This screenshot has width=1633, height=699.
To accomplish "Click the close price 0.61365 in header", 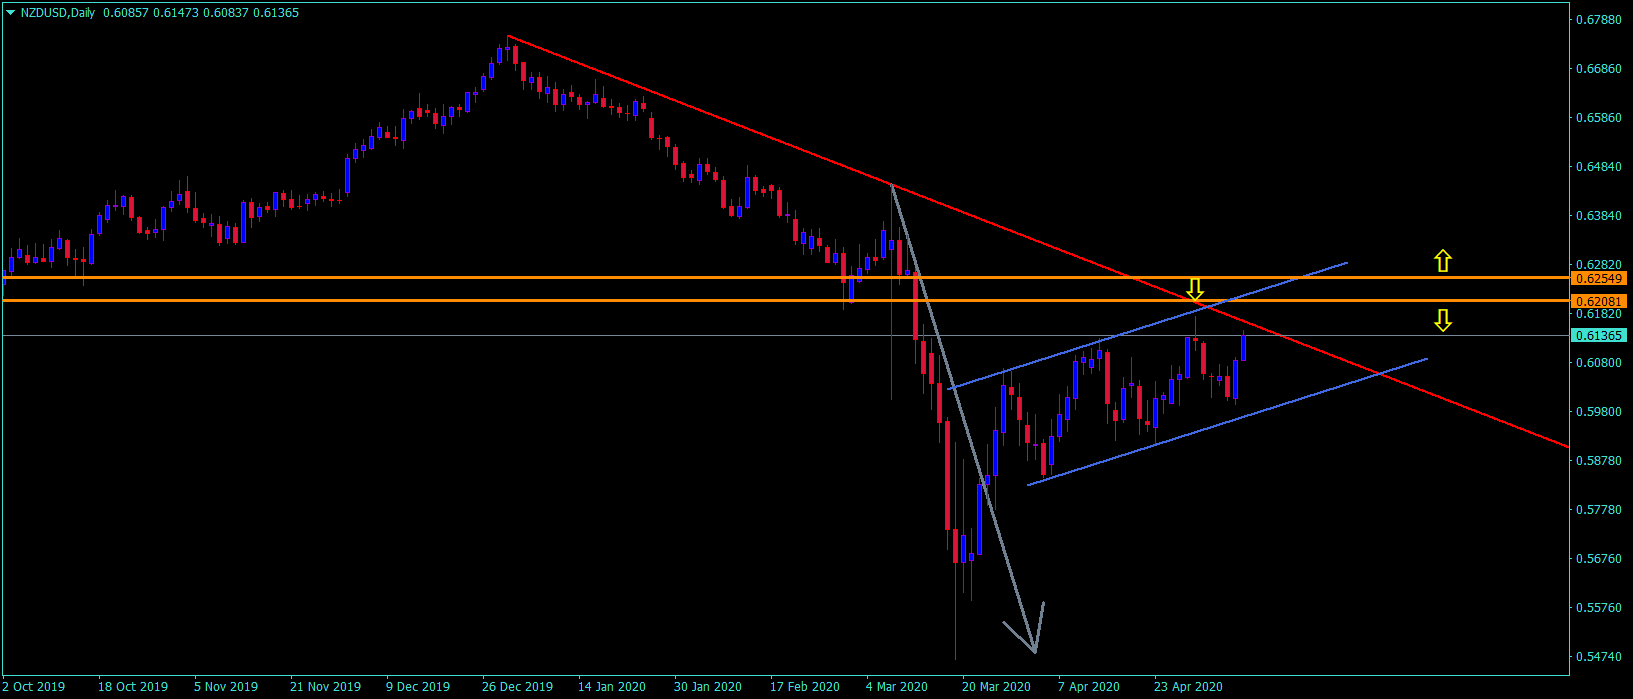I will coord(277,13).
